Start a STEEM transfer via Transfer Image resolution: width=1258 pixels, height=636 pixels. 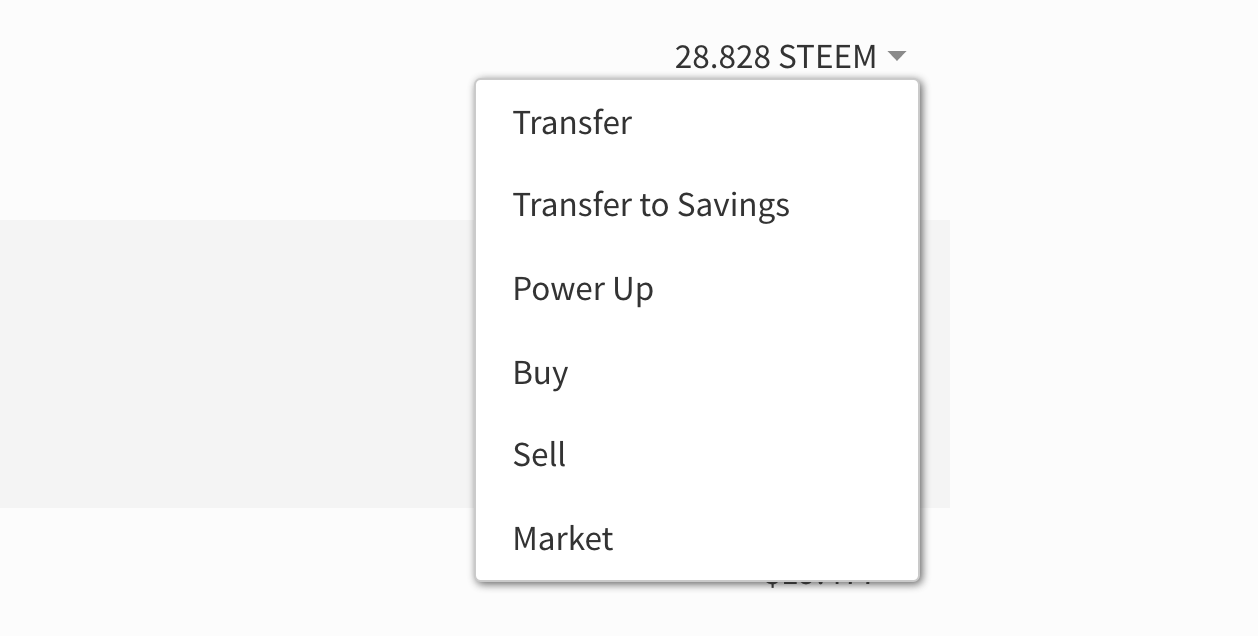point(572,123)
